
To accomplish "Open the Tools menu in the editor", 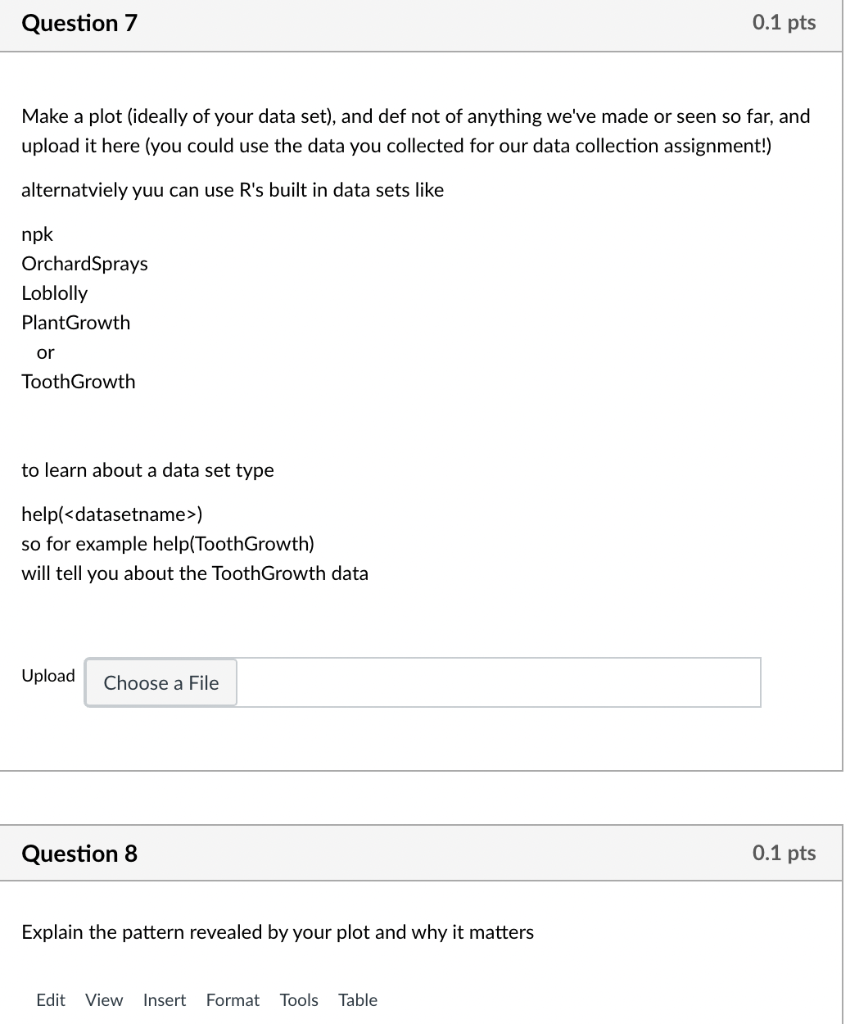I will 299,999.
